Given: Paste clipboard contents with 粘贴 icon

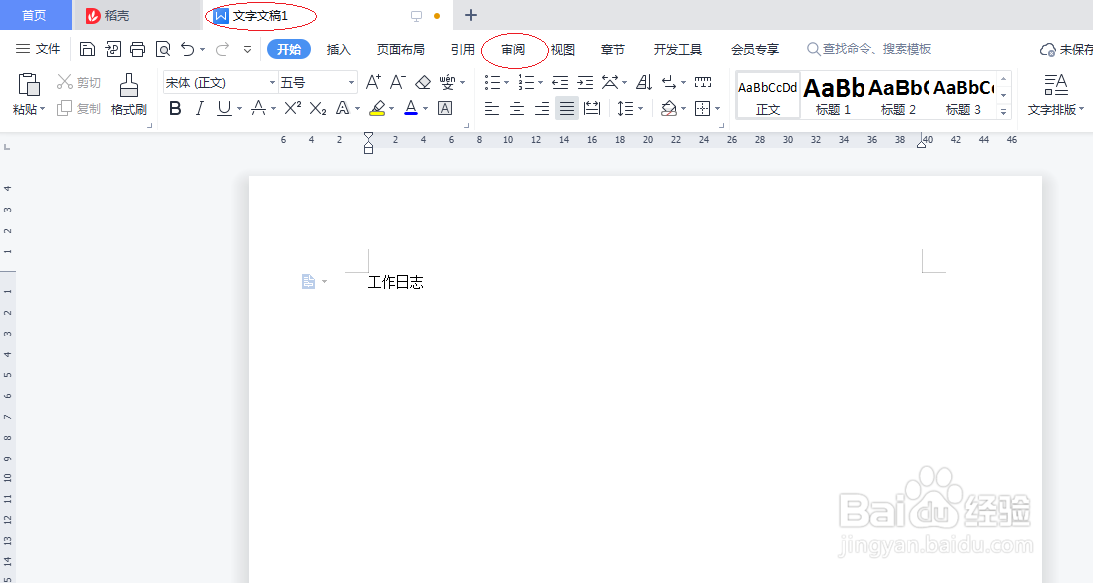Looking at the screenshot, I should [29, 85].
